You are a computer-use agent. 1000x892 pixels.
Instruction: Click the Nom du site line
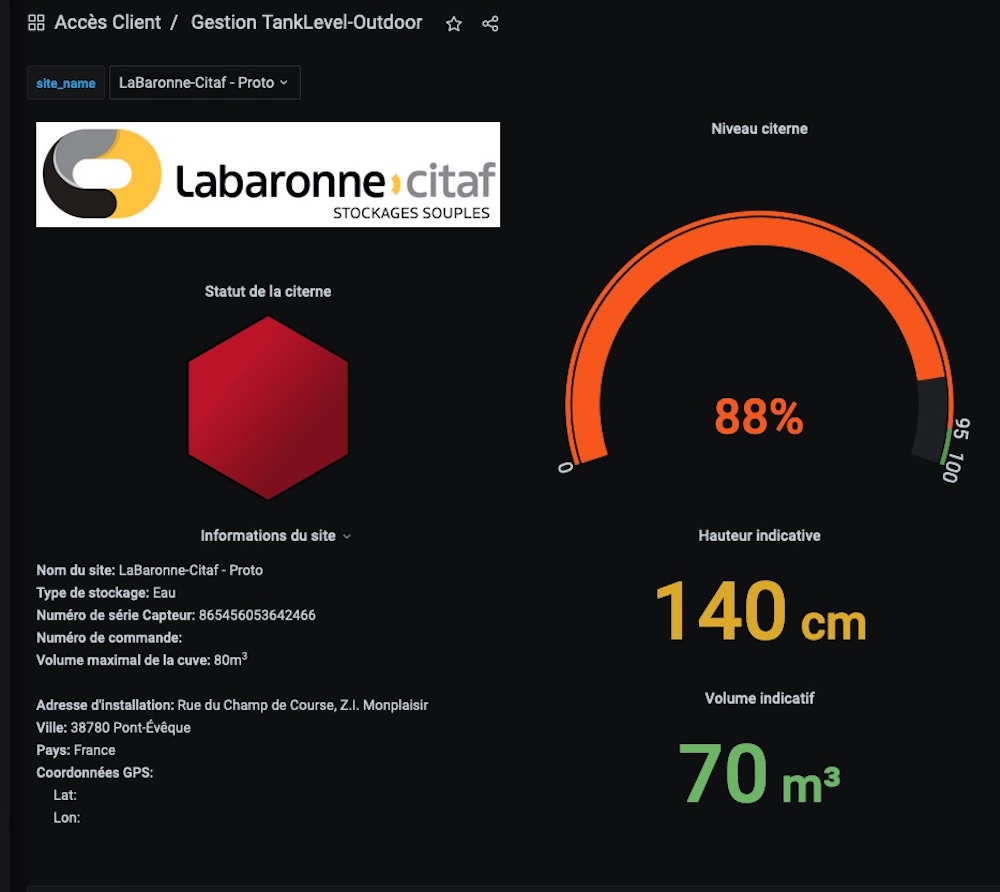[149, 570]
